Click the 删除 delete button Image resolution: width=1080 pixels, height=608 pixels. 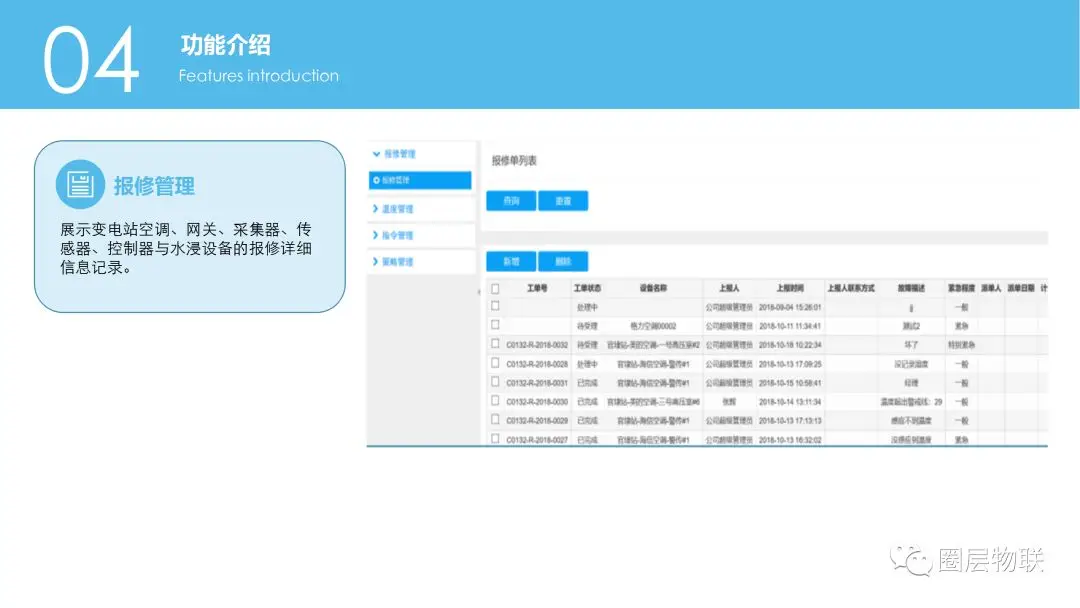point(563,262)
